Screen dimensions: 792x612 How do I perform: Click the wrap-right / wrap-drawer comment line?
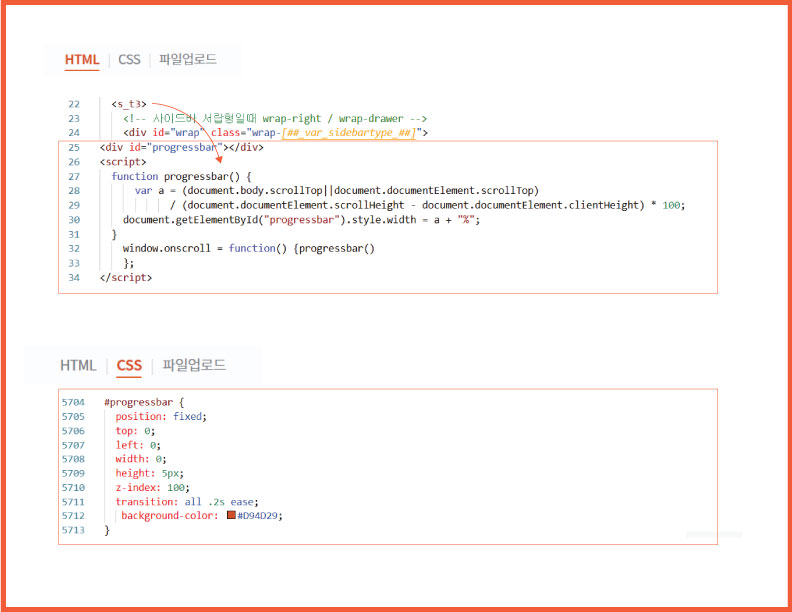275,119
